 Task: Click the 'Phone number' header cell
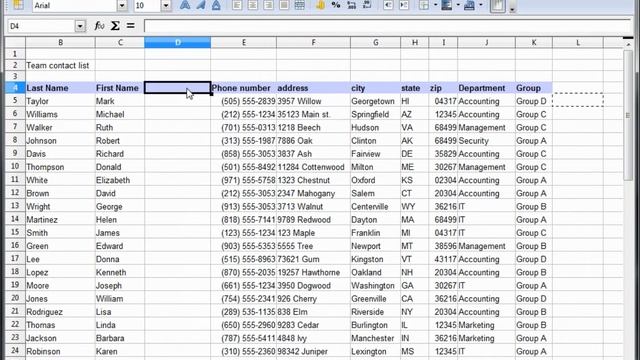[244, 88]
